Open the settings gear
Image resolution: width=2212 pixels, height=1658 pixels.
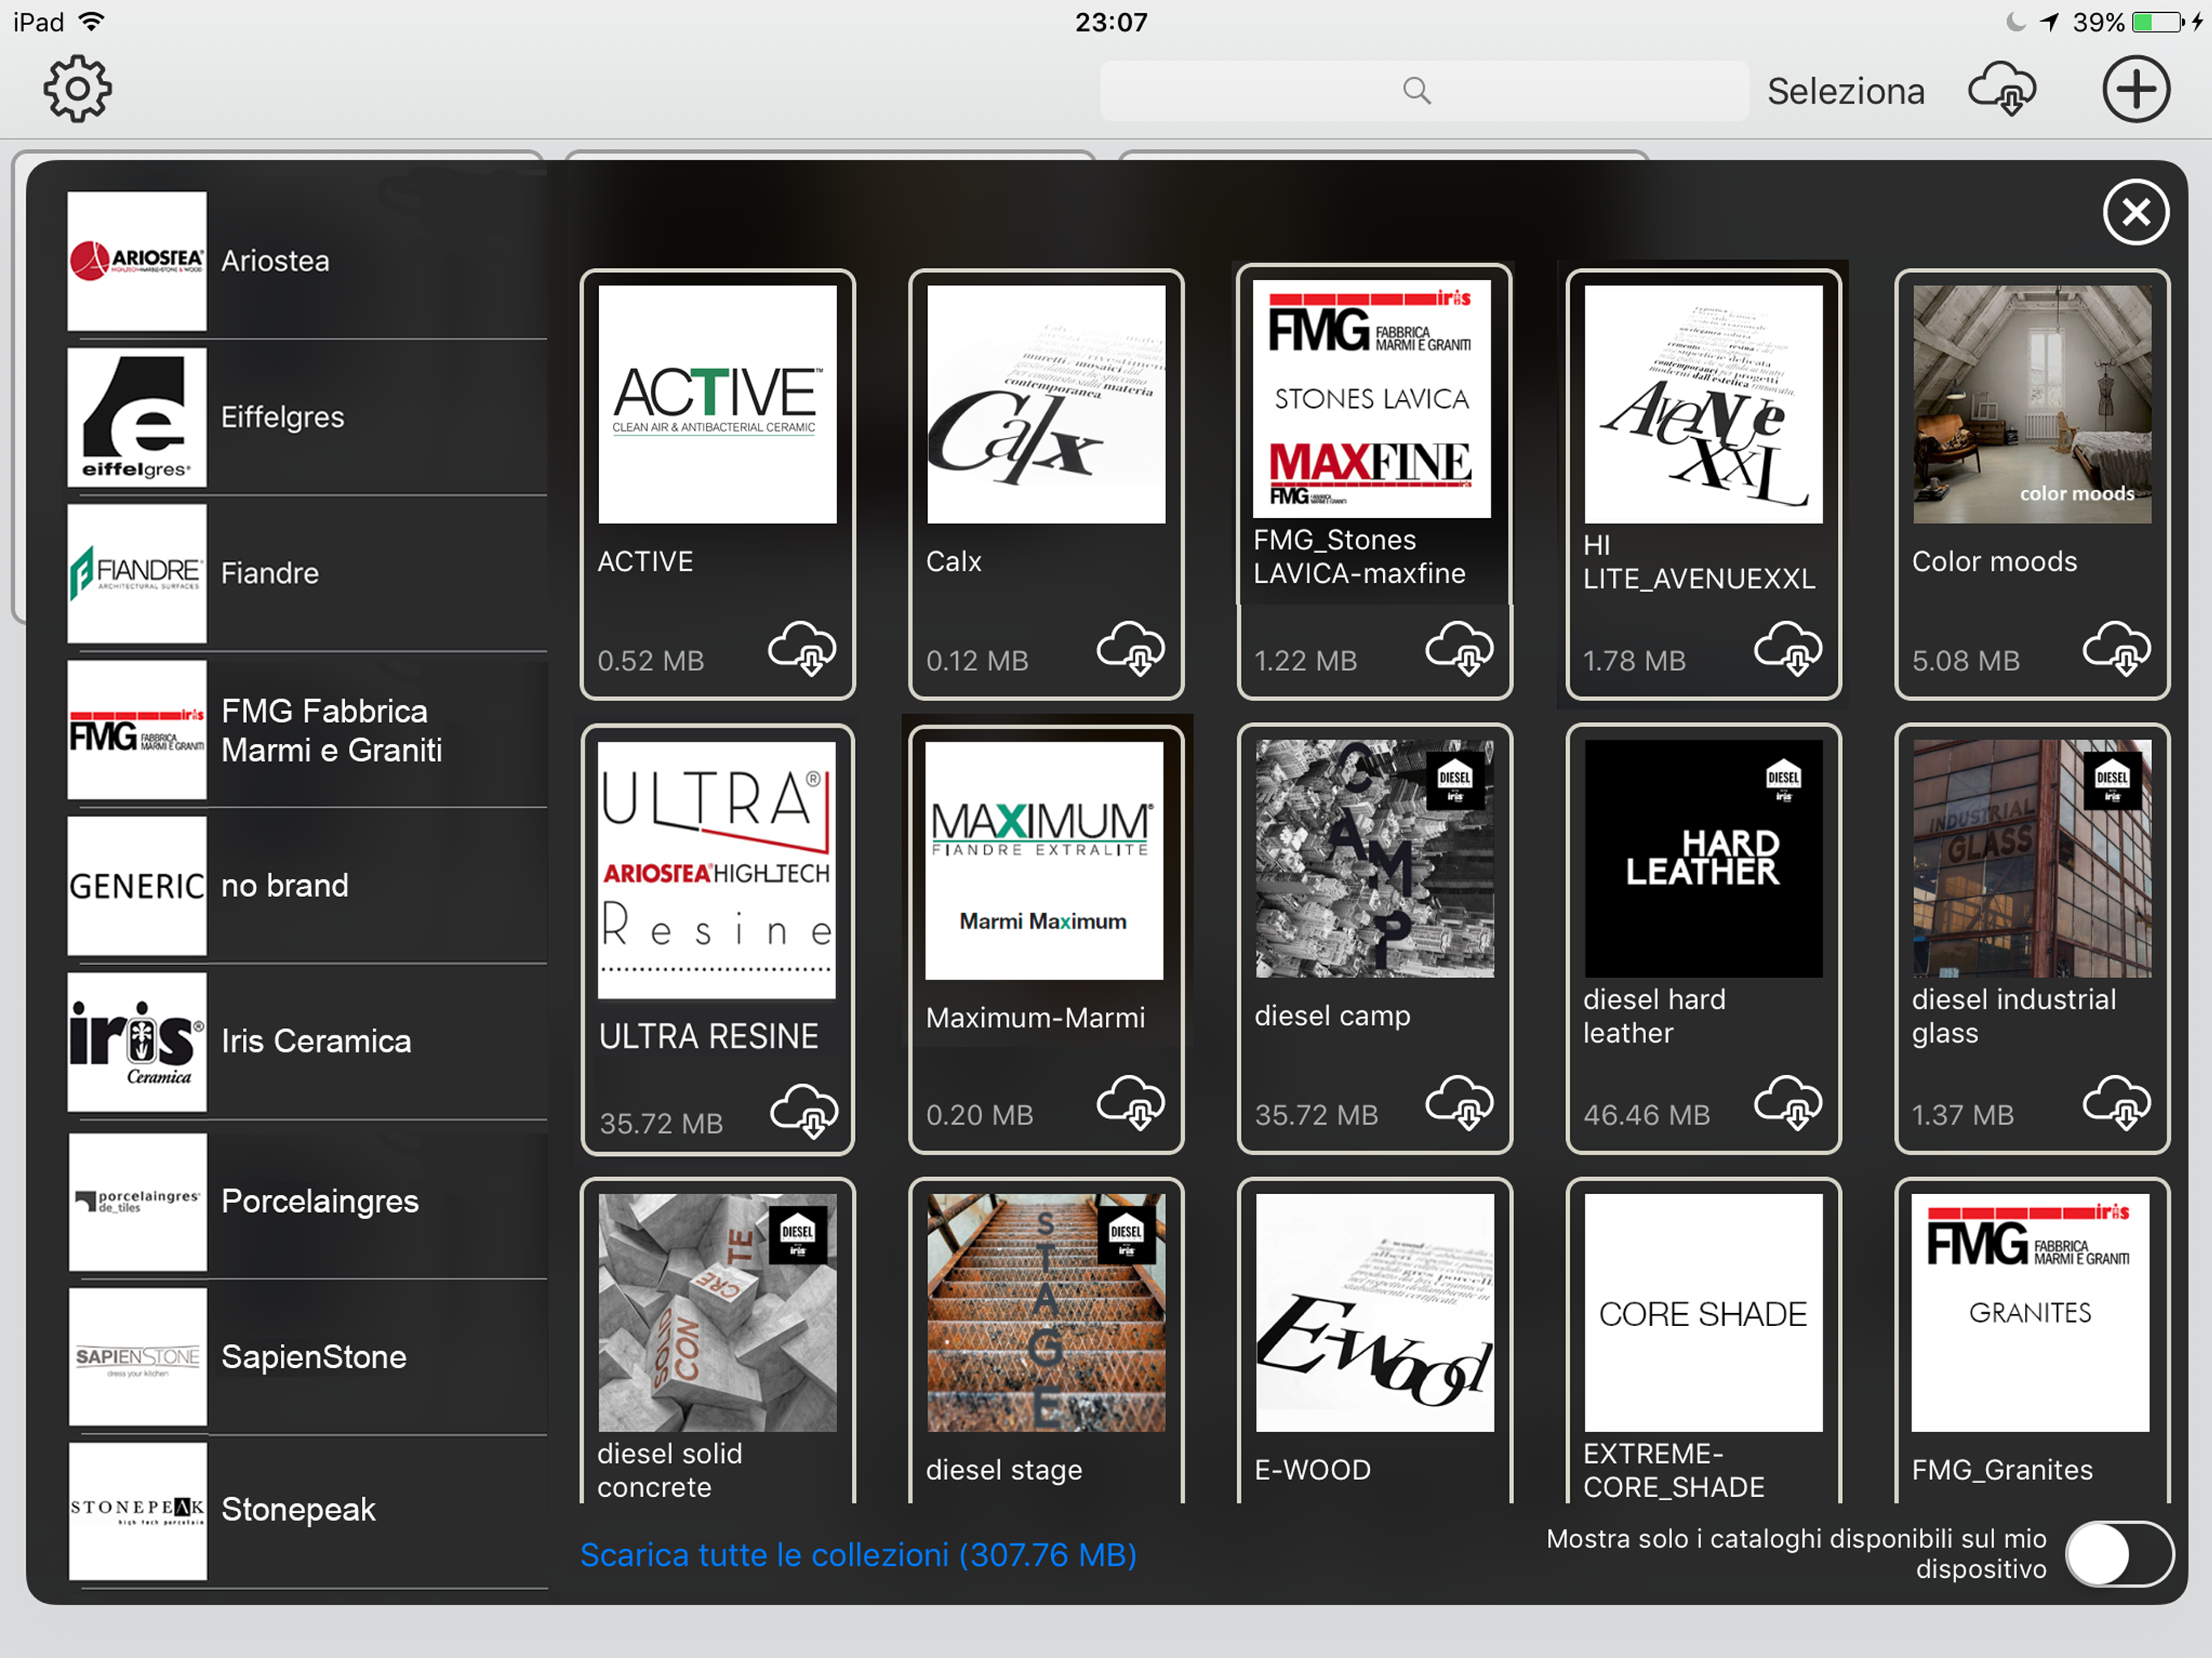(77, 90)
